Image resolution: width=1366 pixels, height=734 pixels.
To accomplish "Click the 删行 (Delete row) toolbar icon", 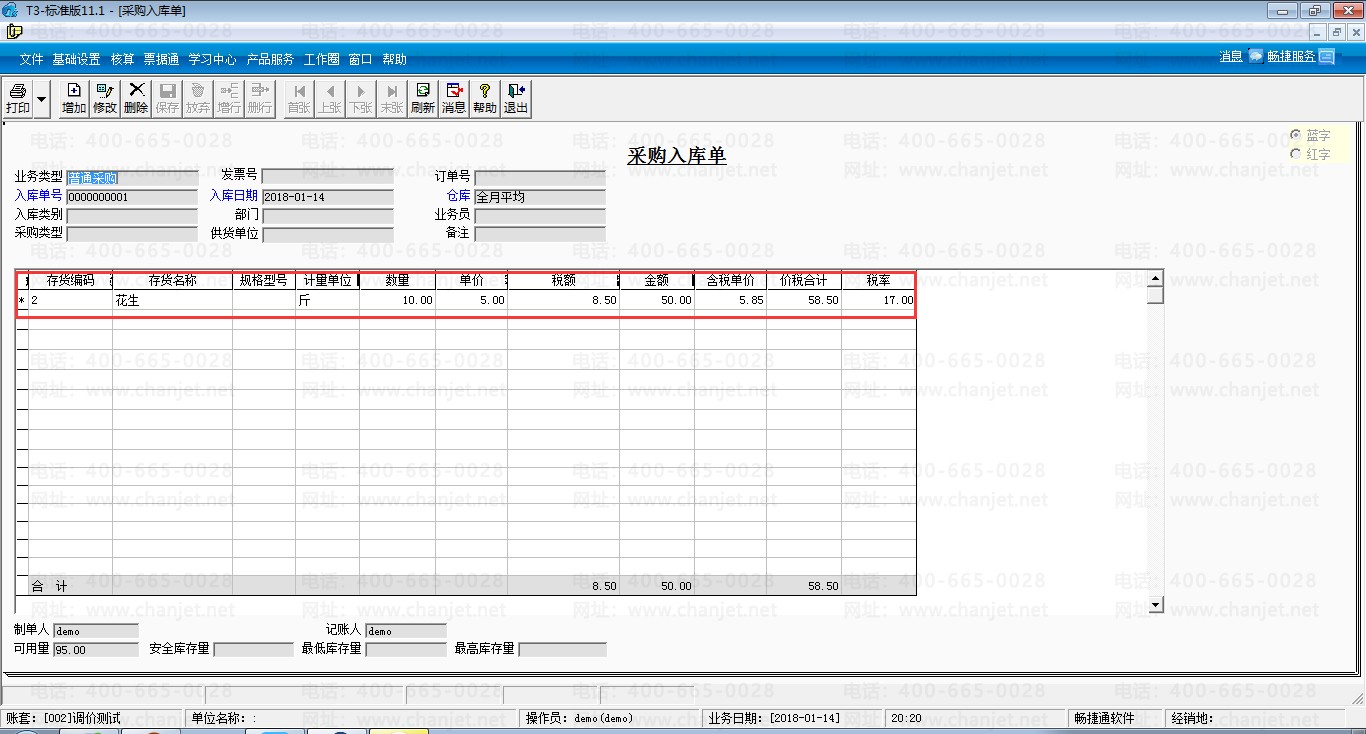I will click(260, 98).
